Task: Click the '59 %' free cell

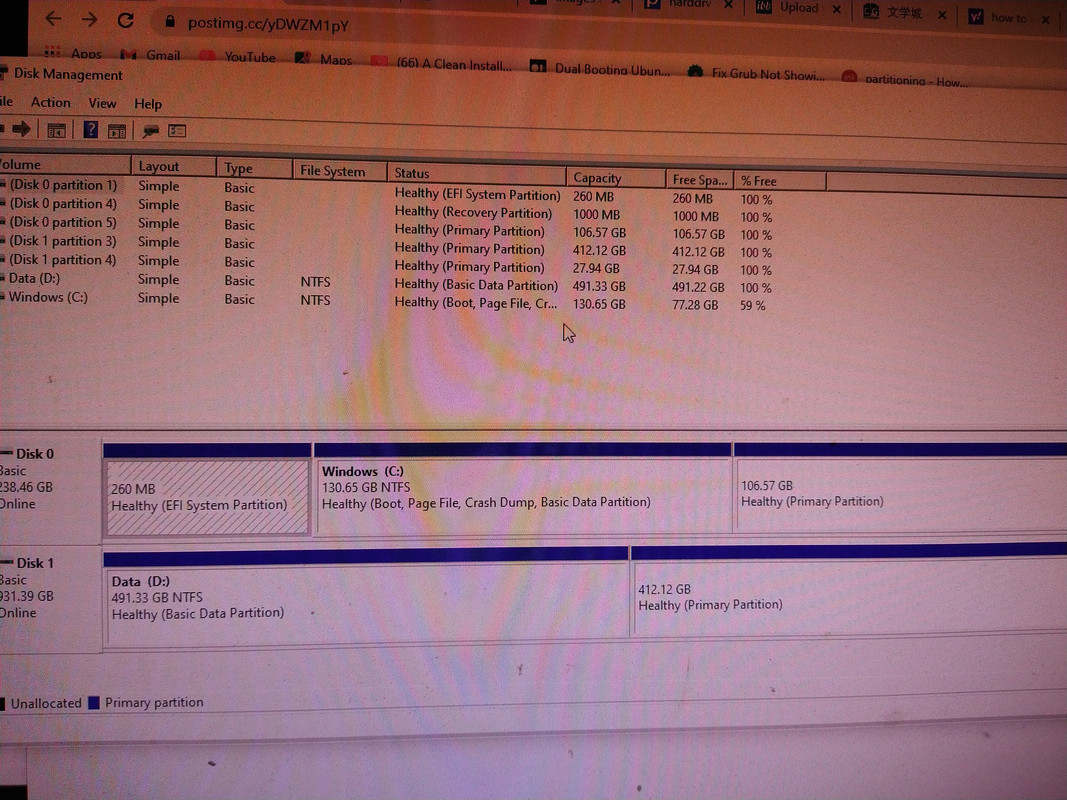Action: click(x=753, y=305)
